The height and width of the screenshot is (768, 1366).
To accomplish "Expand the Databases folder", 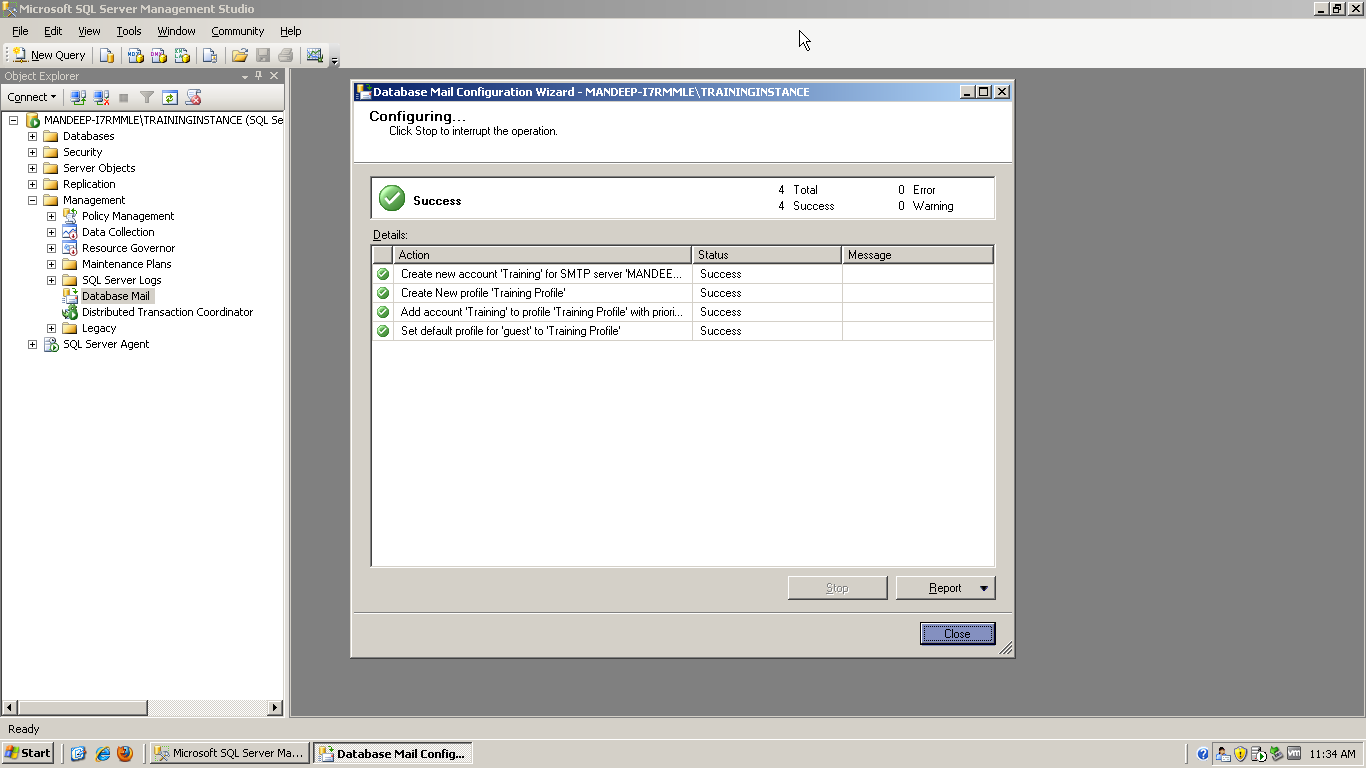I will click(x=33, y=136).
